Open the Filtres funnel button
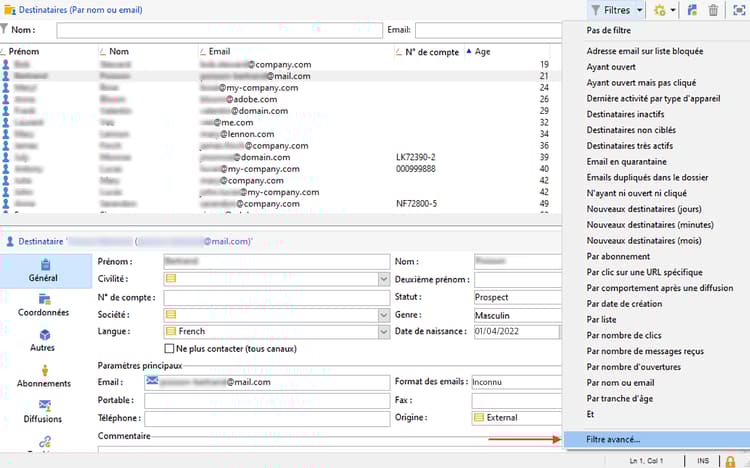The height and width of the screenshot is (468, 750). click(x=611, y=10)
